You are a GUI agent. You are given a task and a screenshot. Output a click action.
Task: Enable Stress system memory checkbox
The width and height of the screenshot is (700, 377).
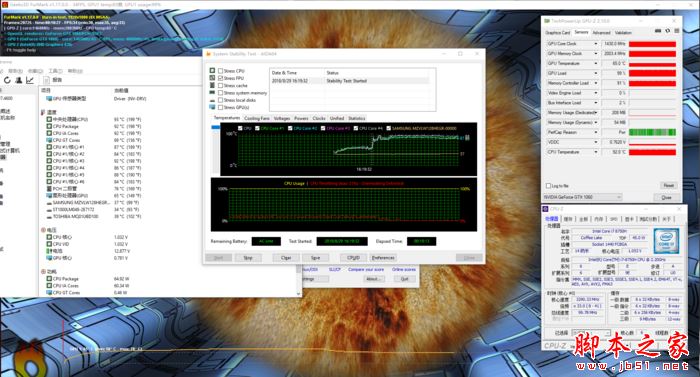[220, 93]
